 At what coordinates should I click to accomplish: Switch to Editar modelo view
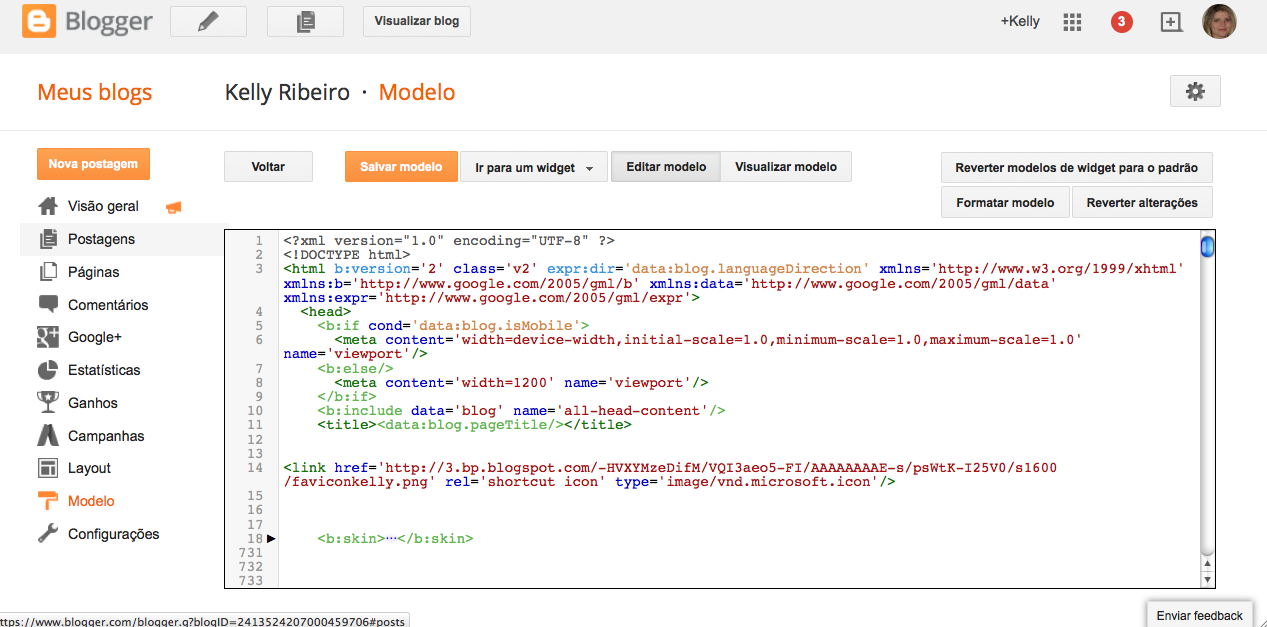[x=666, y=167]
